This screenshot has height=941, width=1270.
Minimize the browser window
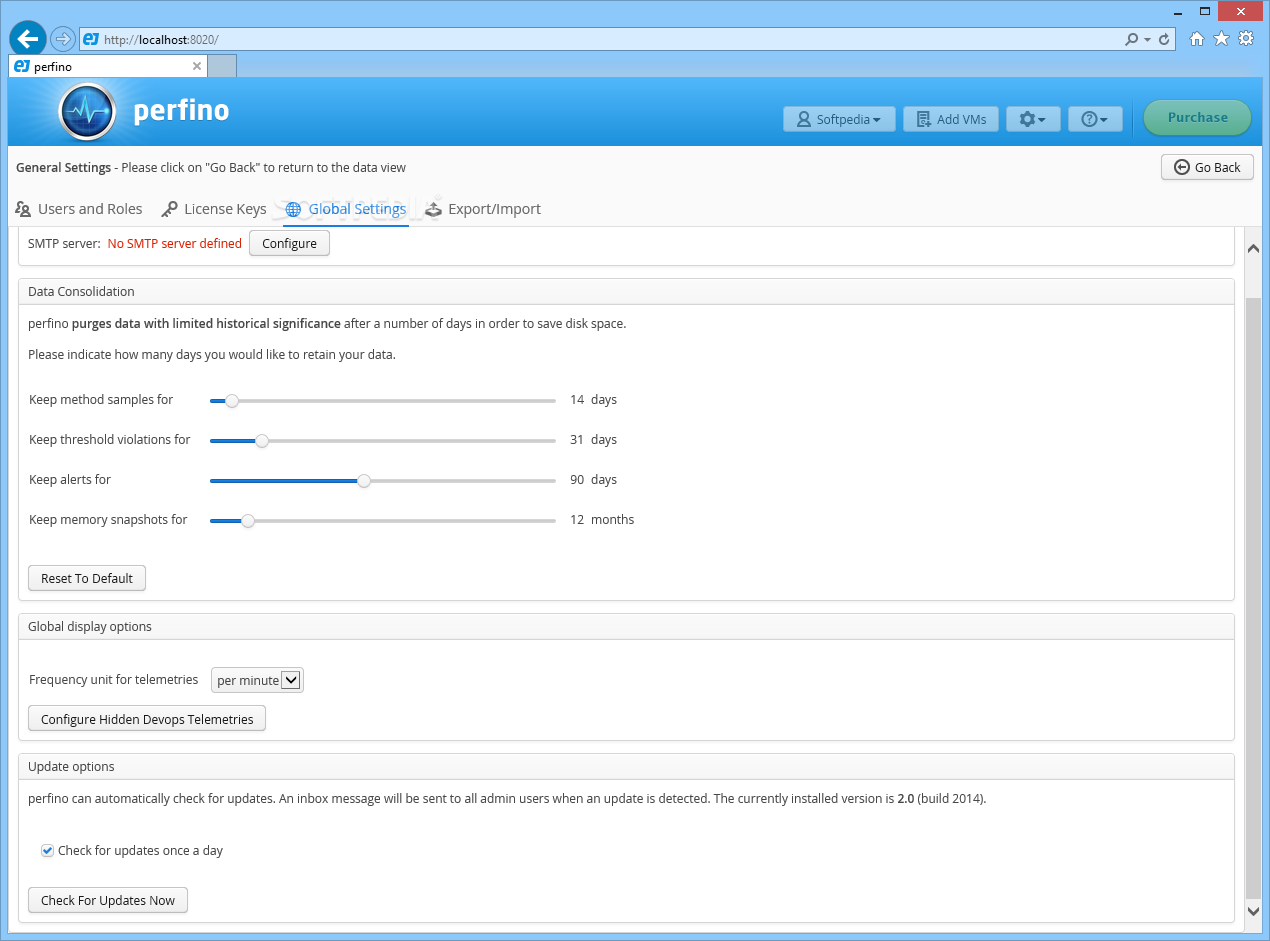pos(1178,11)
